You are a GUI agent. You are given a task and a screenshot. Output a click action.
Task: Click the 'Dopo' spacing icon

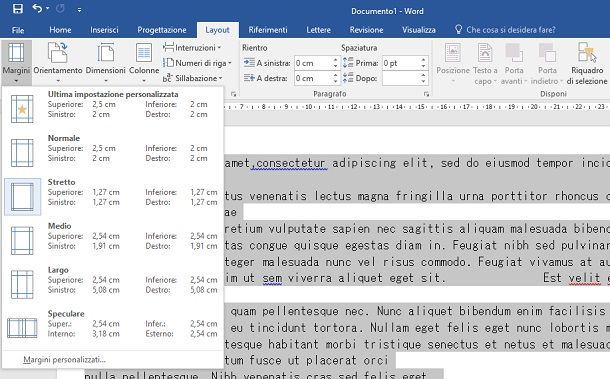tap(348, 78)
